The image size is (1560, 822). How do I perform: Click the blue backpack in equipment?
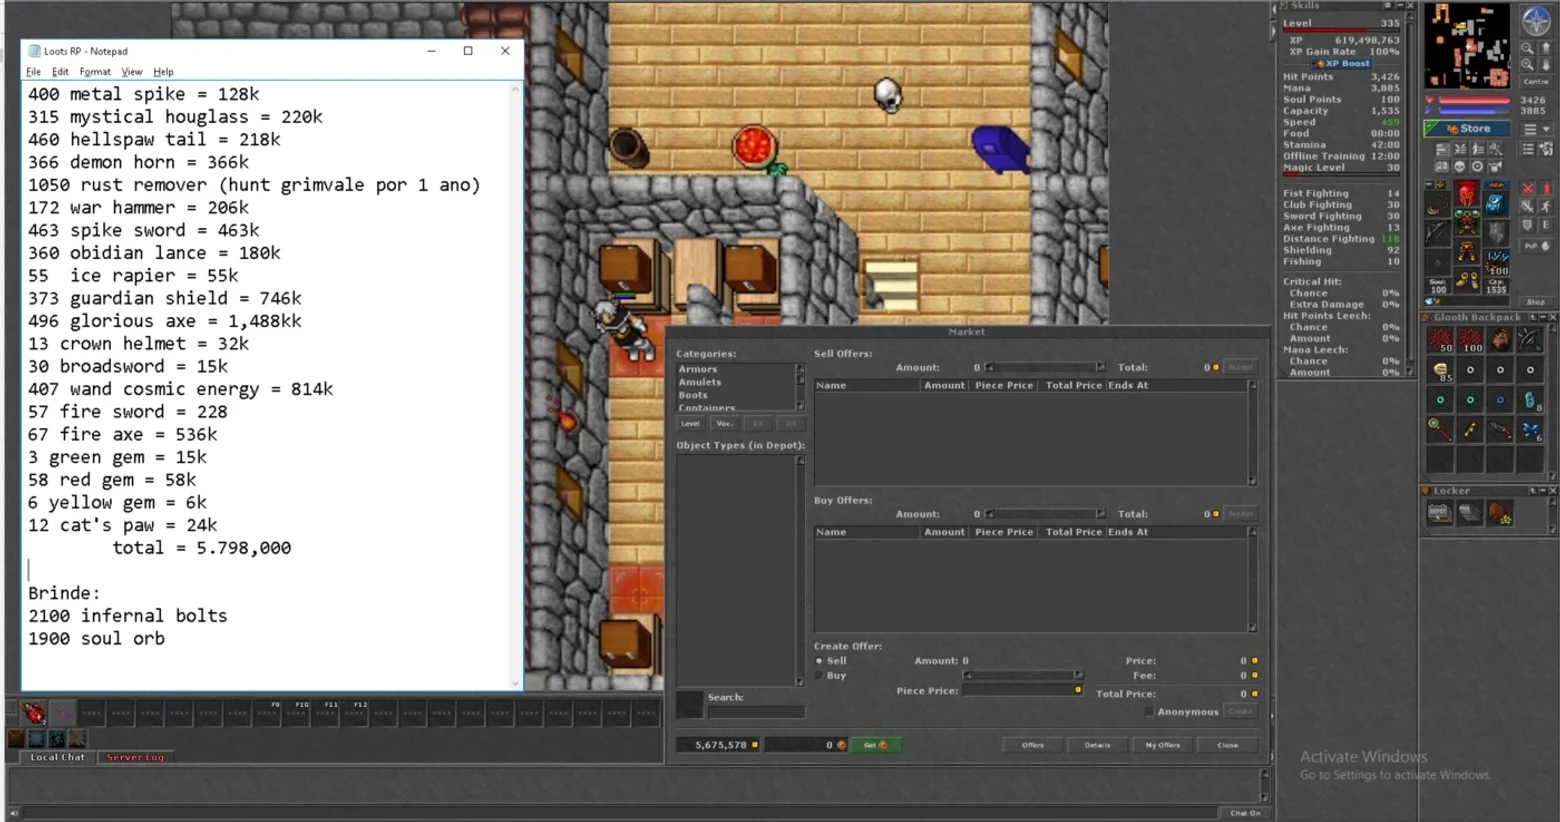pyautogui.click(x=1496, y=204)
